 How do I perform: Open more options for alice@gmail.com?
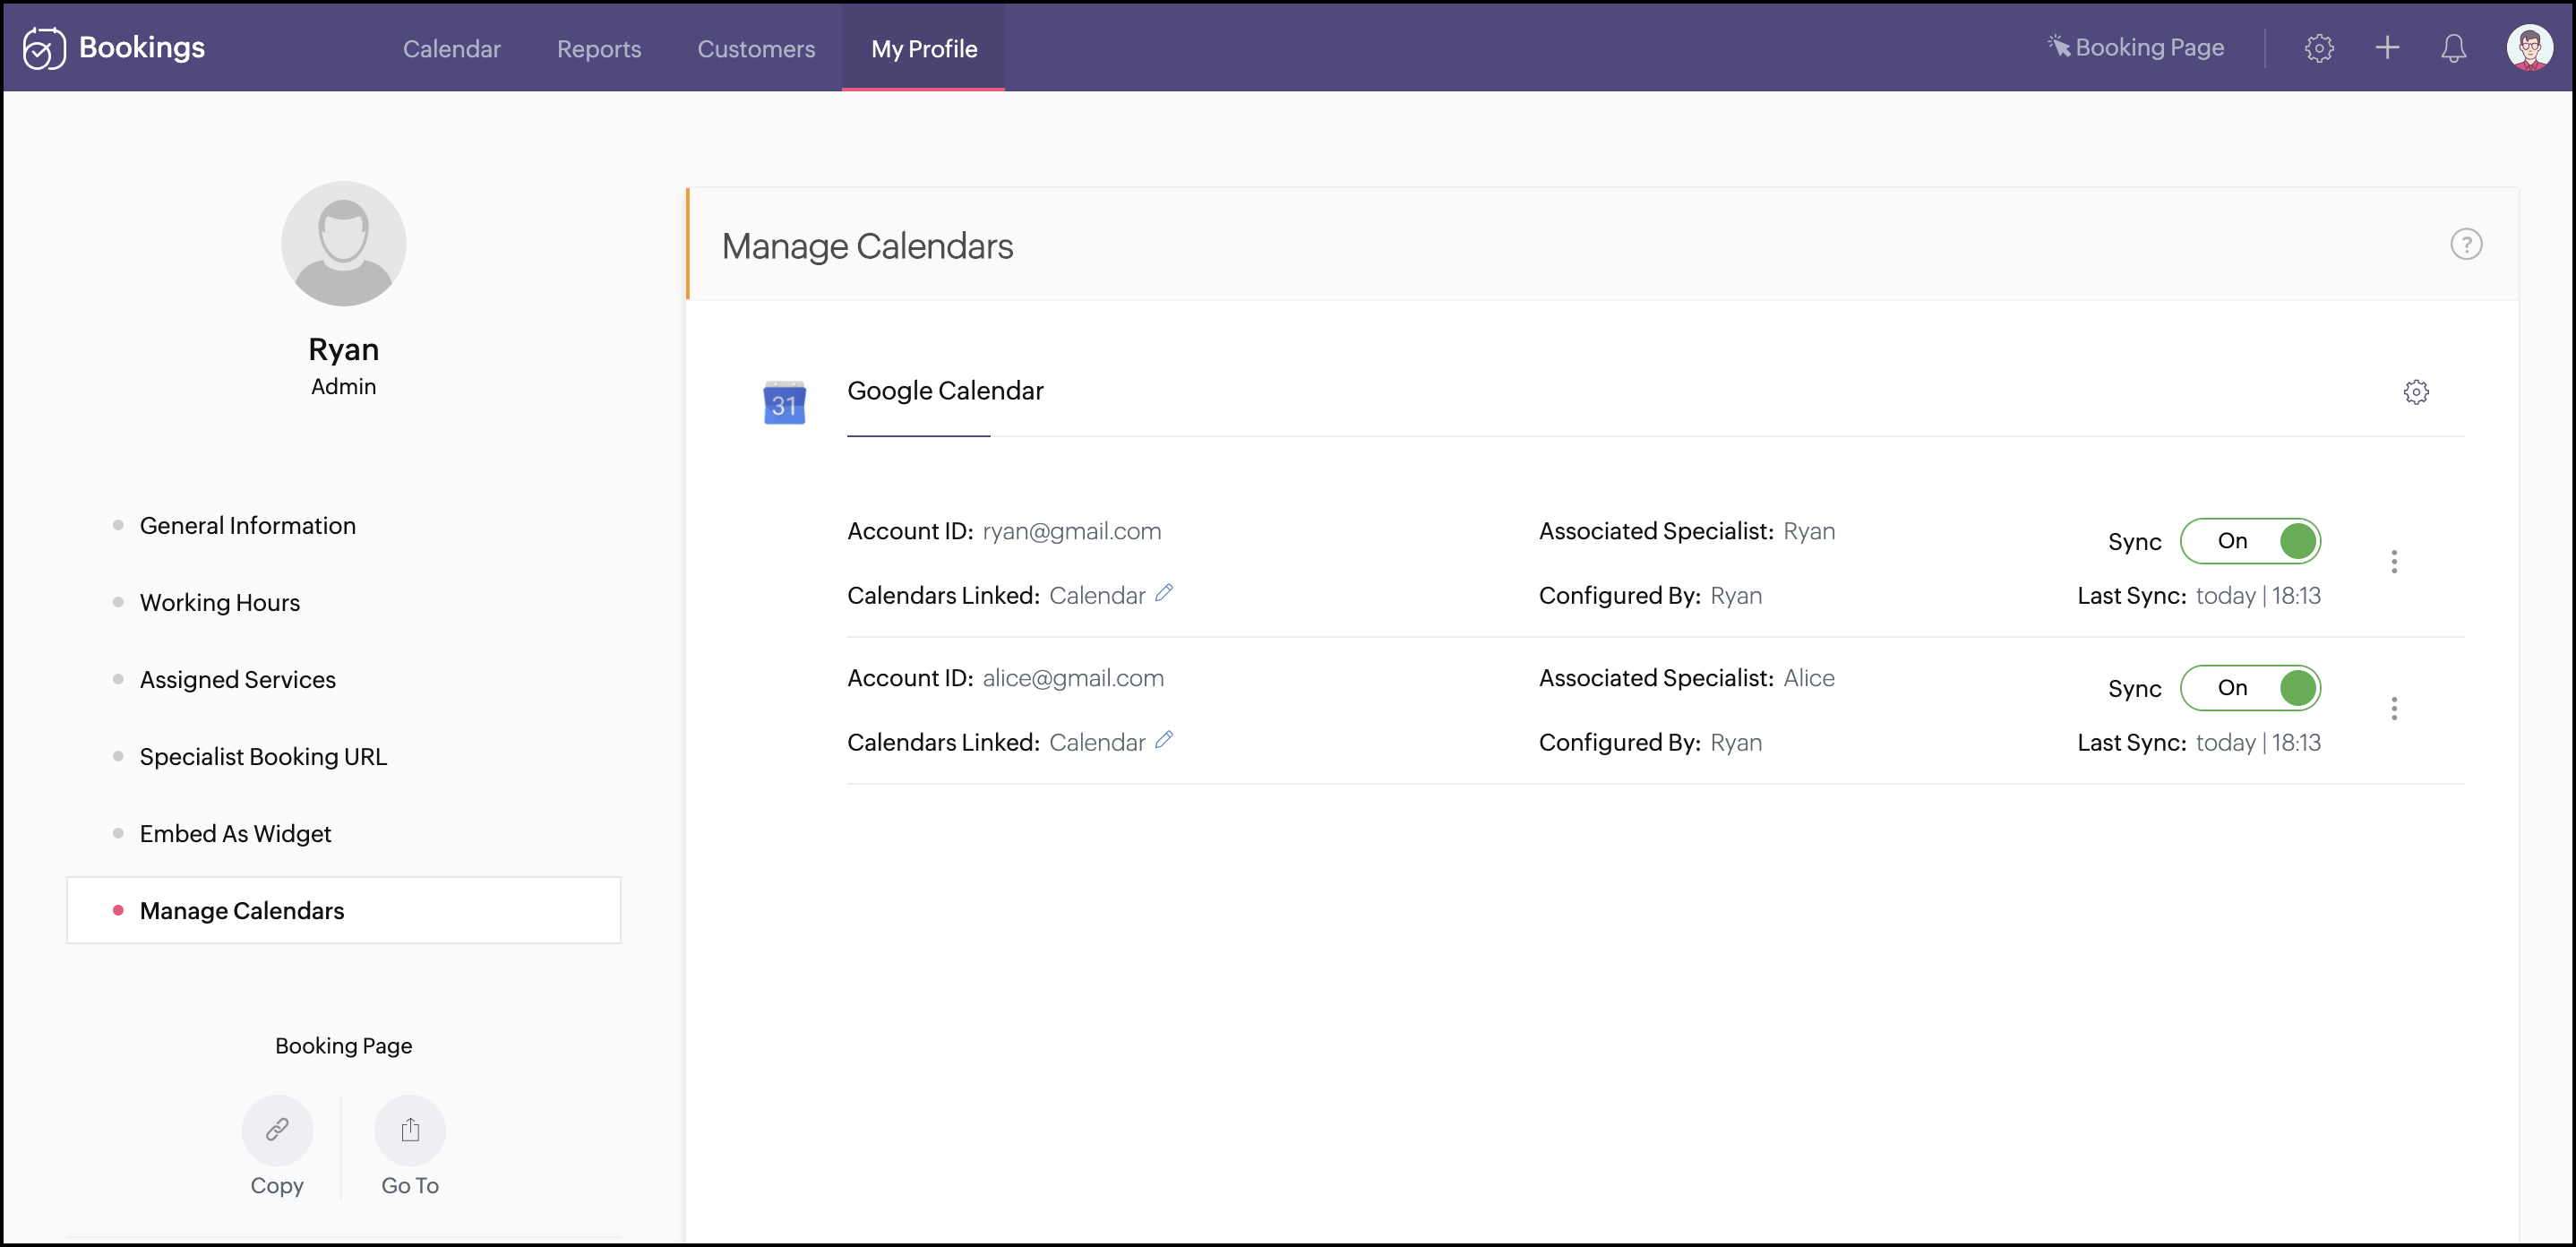click(2393, 709)
